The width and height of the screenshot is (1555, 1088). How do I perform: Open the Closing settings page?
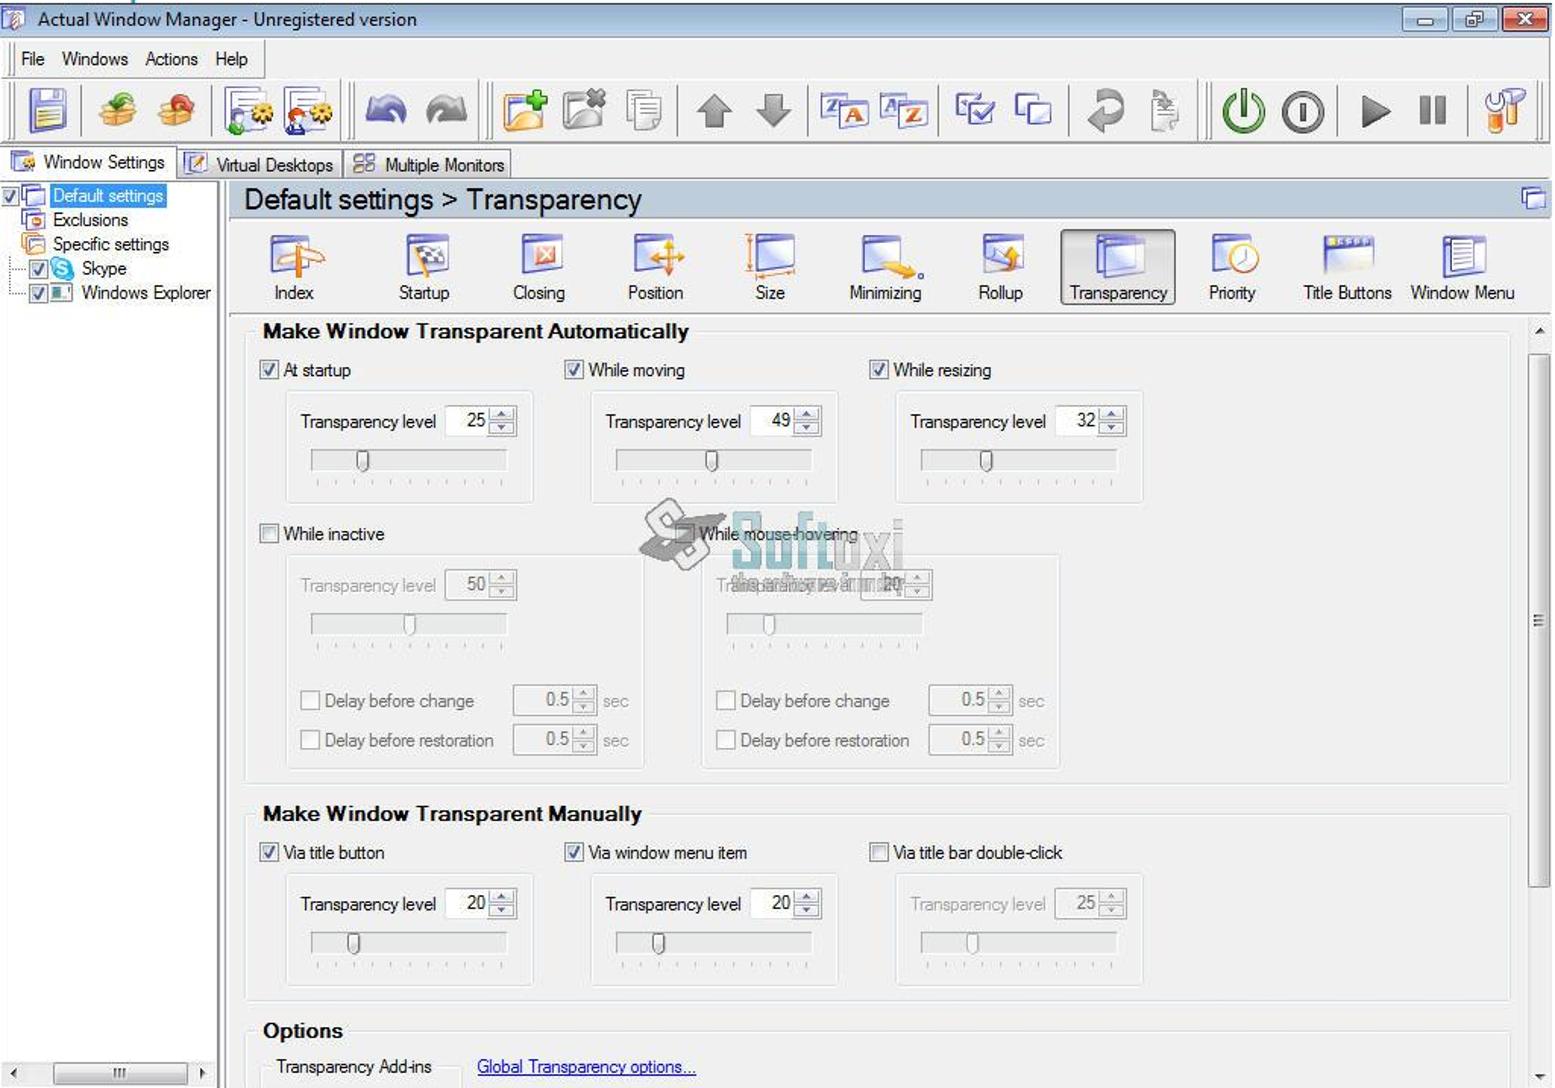coord(539,267)
